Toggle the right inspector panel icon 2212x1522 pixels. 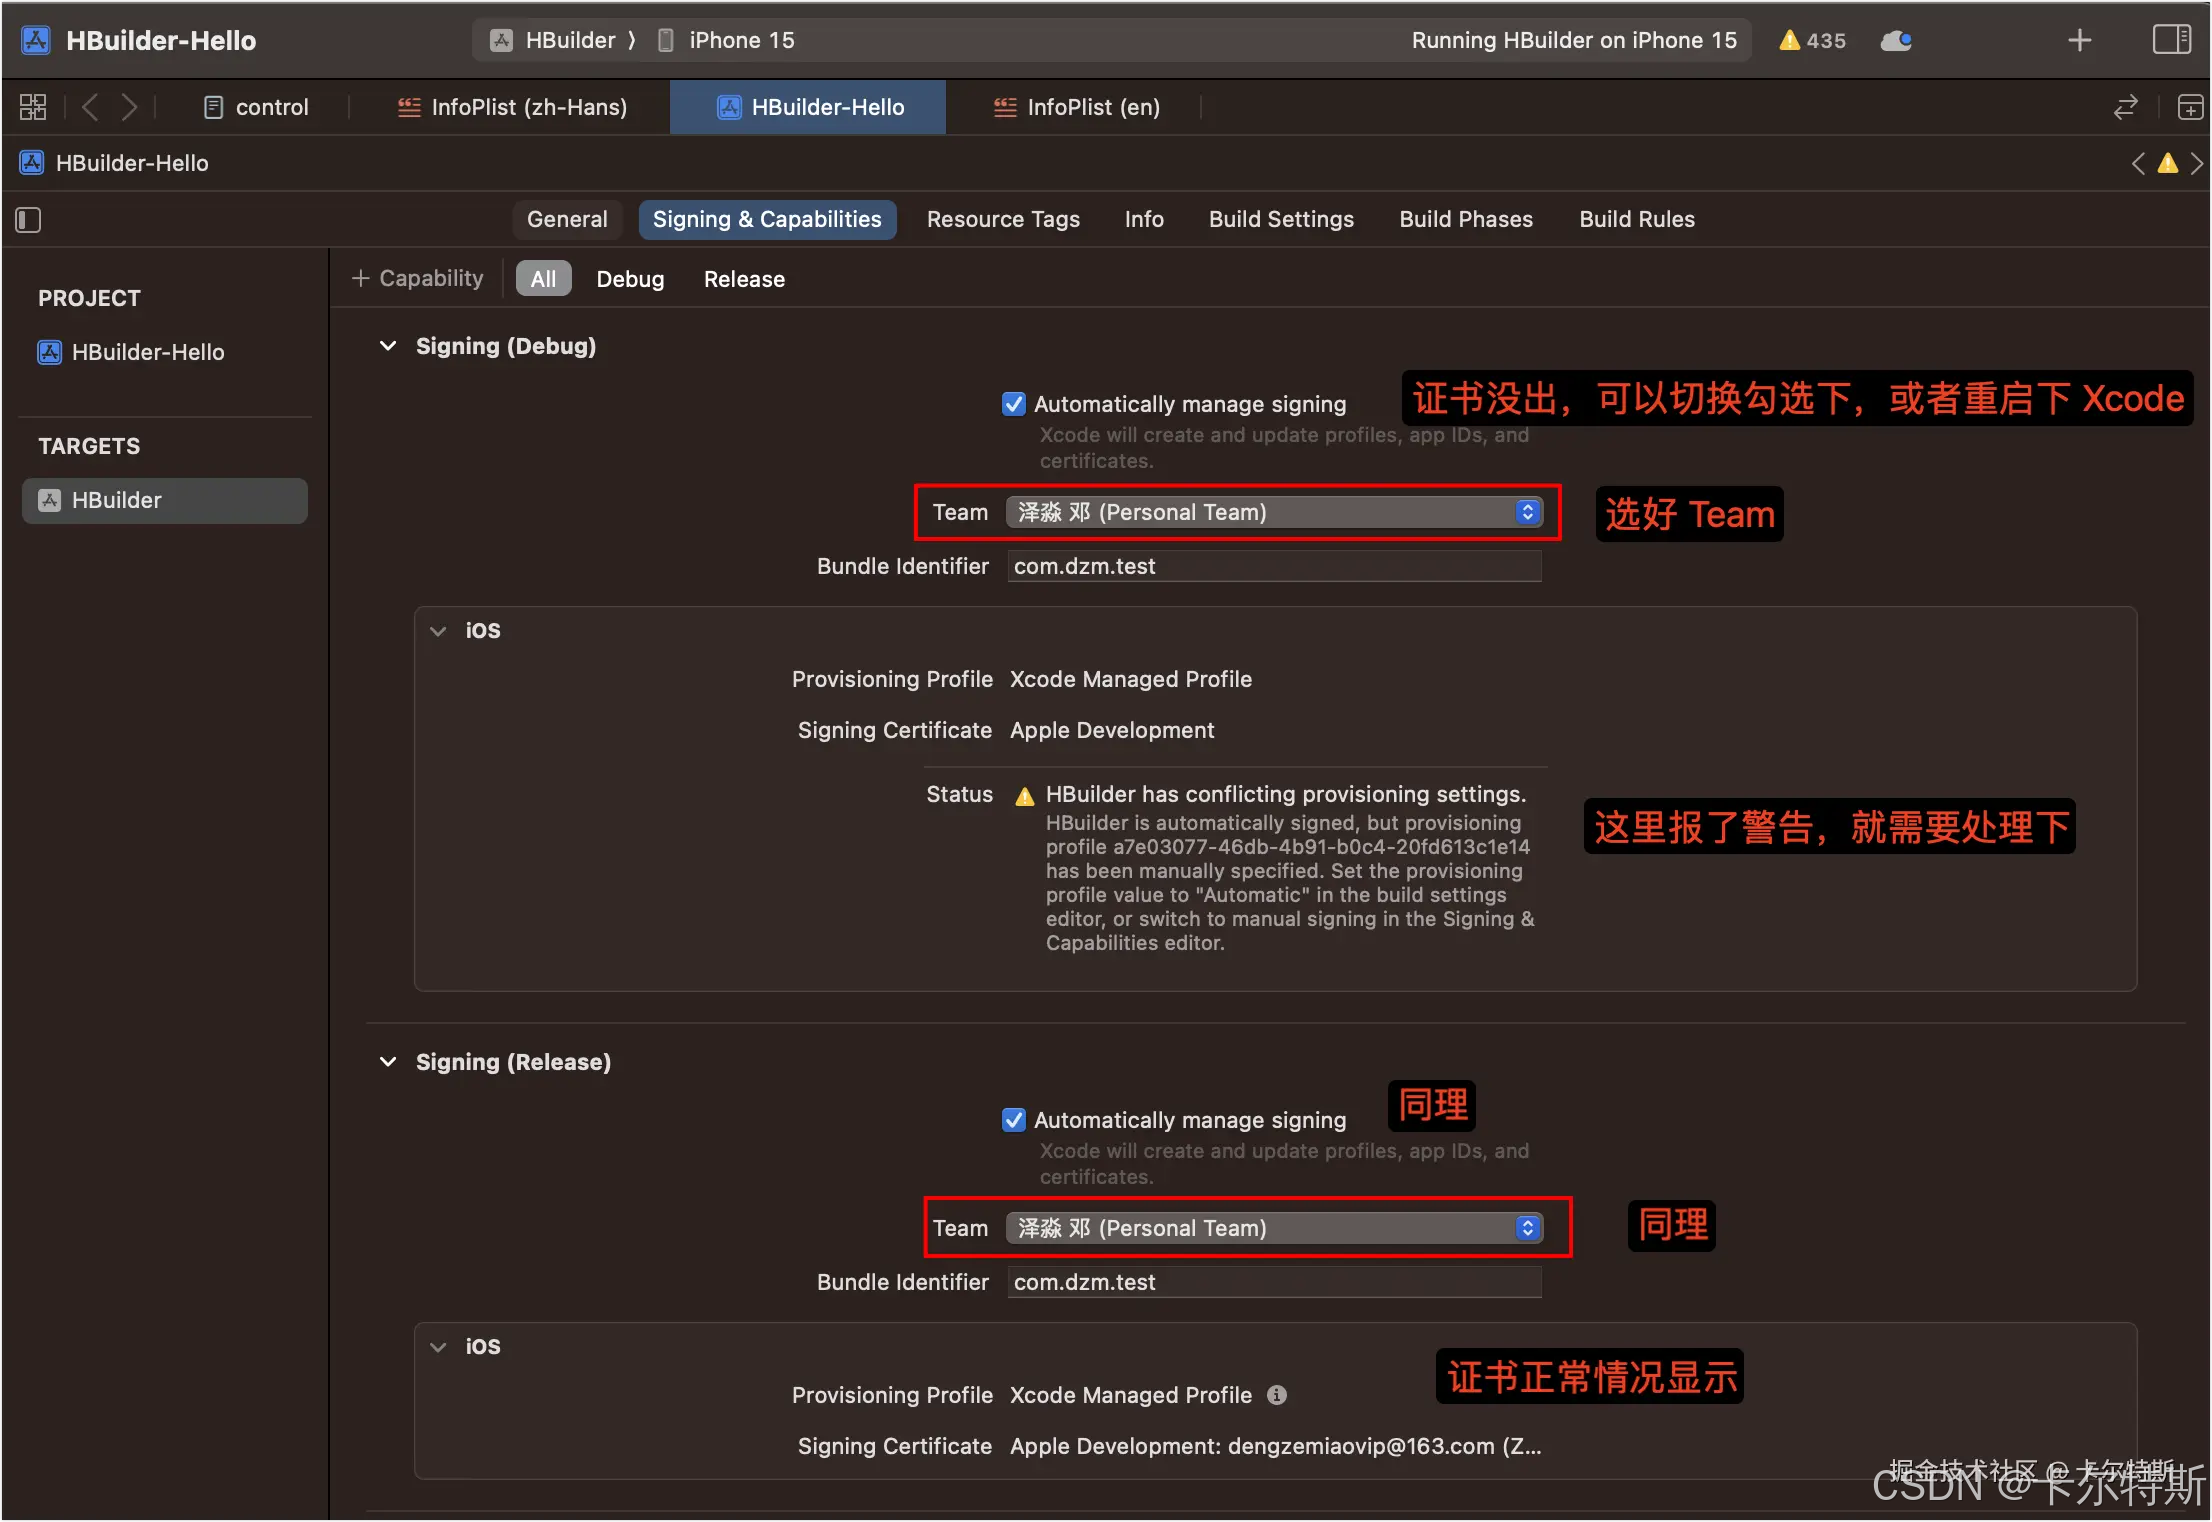coord(2171,40)
